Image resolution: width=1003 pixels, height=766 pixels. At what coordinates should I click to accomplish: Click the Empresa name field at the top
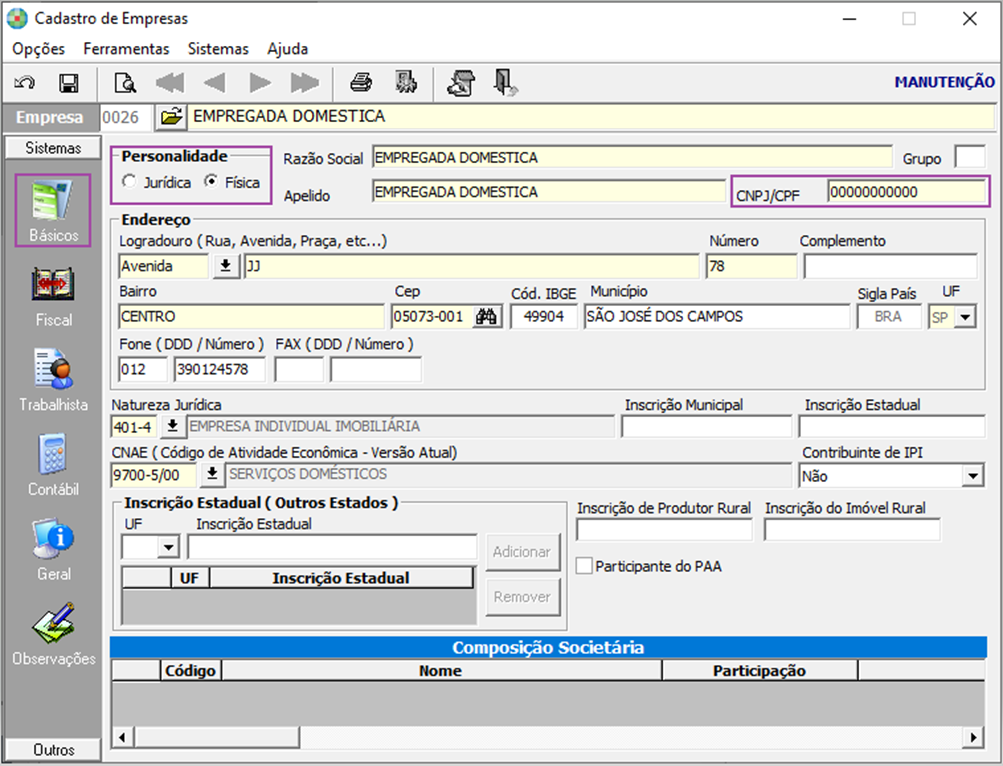coord(591,116)
